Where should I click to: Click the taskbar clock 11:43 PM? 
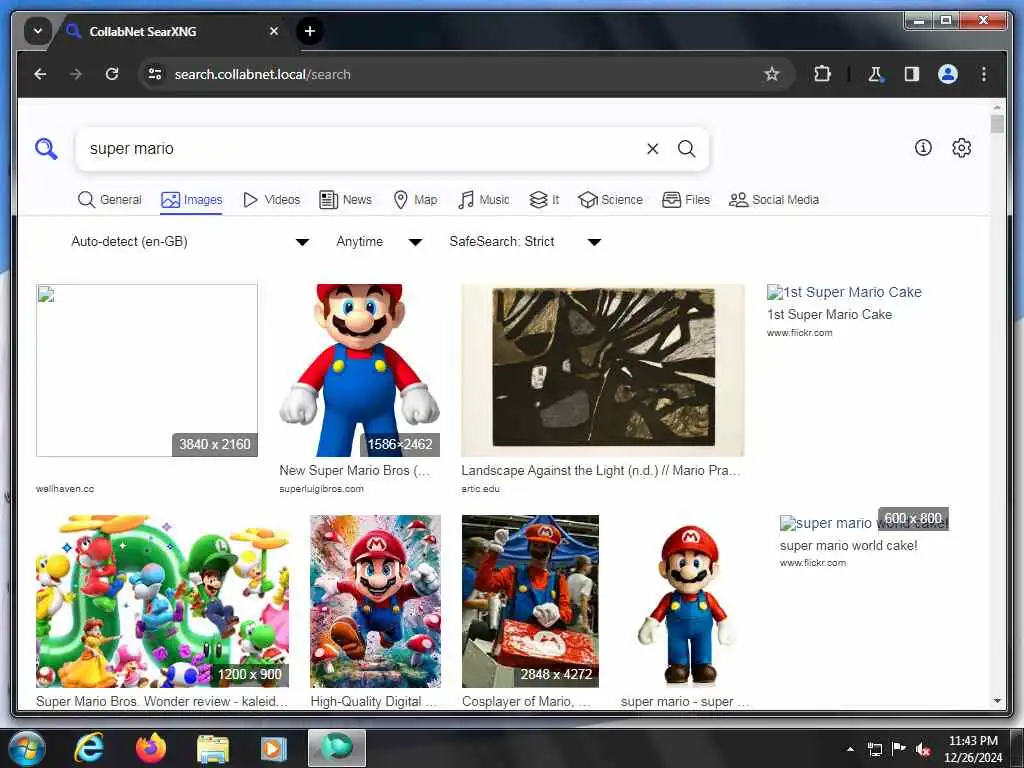[972, 741]
